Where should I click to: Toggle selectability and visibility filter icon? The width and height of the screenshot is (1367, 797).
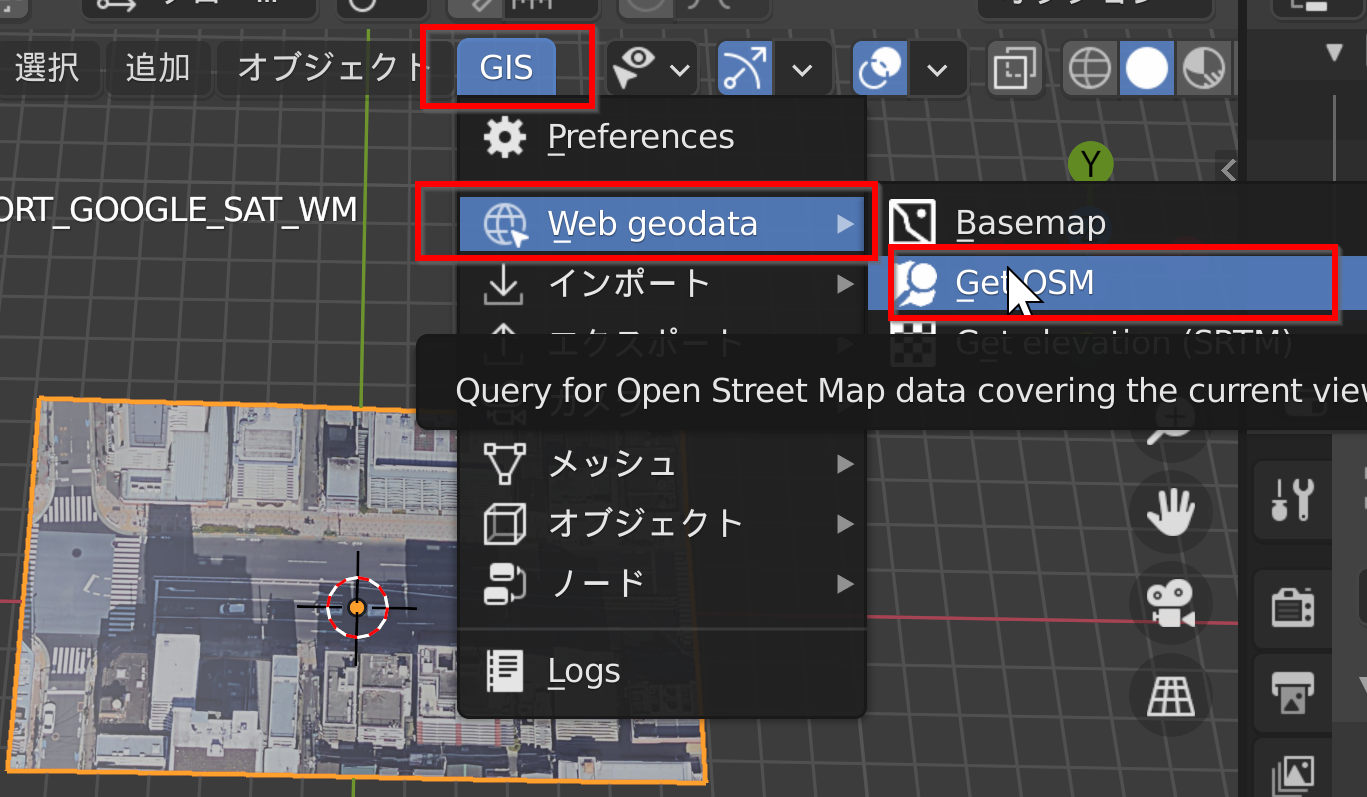click(635, 68)
